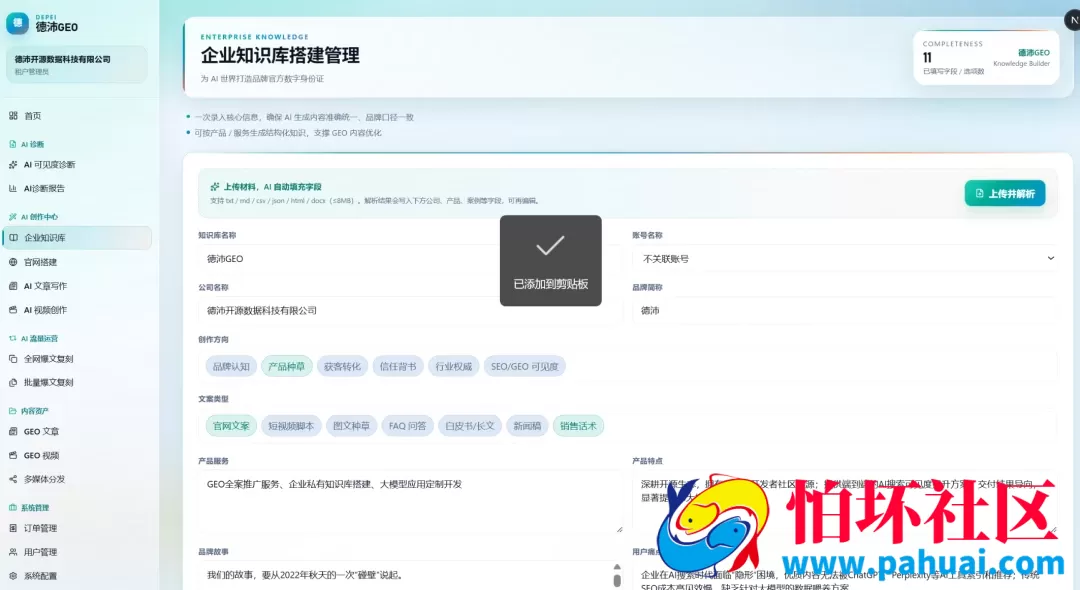
Task: Toggle the 信任背书 direction tag
Action: 398,366
